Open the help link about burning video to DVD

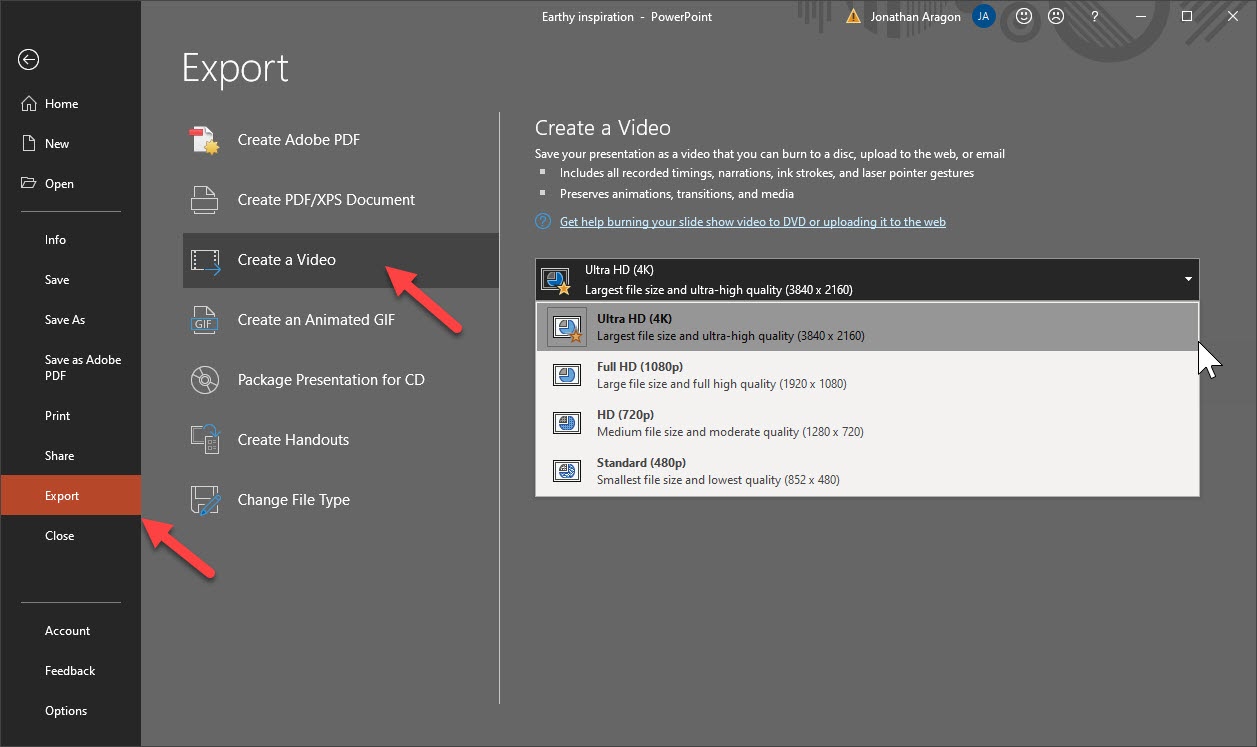pyautogui.click(x=753, y=221)
